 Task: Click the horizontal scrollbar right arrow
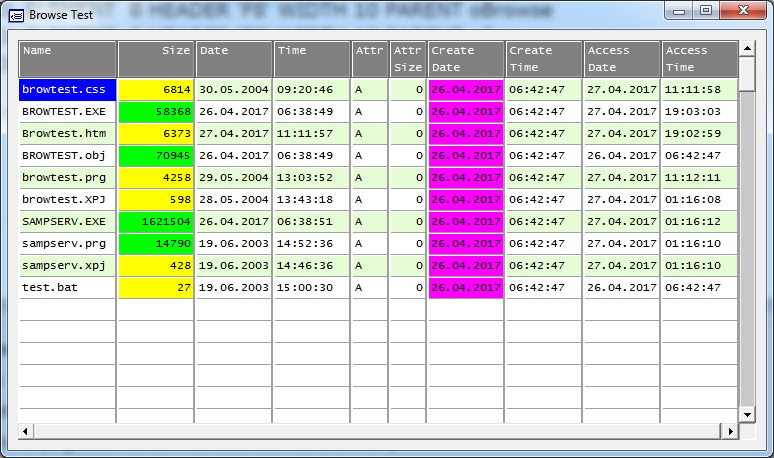730,430
